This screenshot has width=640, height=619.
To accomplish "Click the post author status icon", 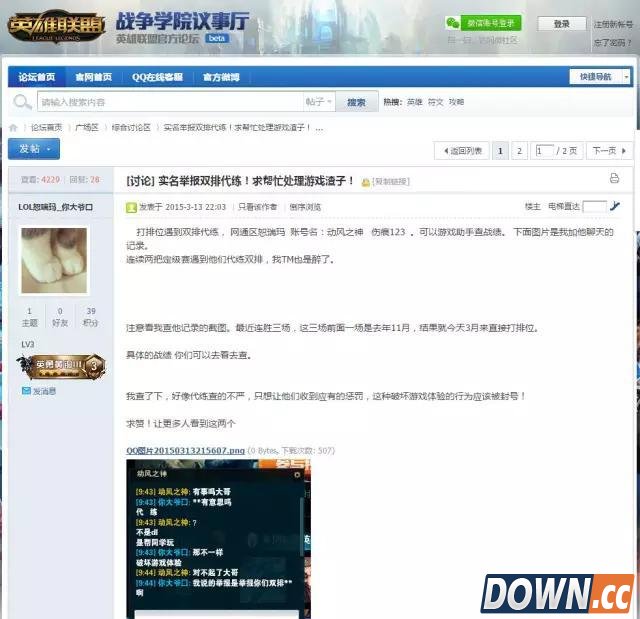I will 131,208.
